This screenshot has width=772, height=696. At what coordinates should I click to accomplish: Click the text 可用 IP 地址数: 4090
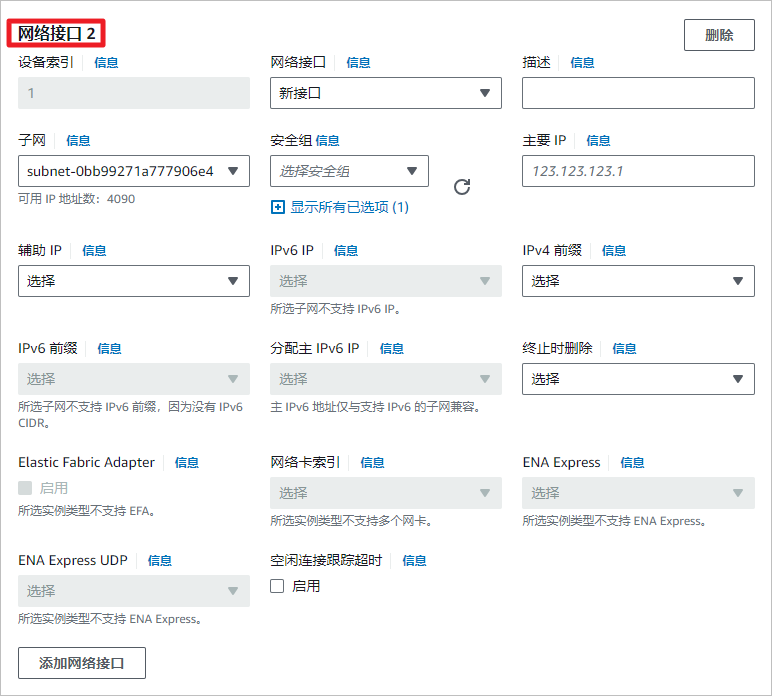coord(76,199)
